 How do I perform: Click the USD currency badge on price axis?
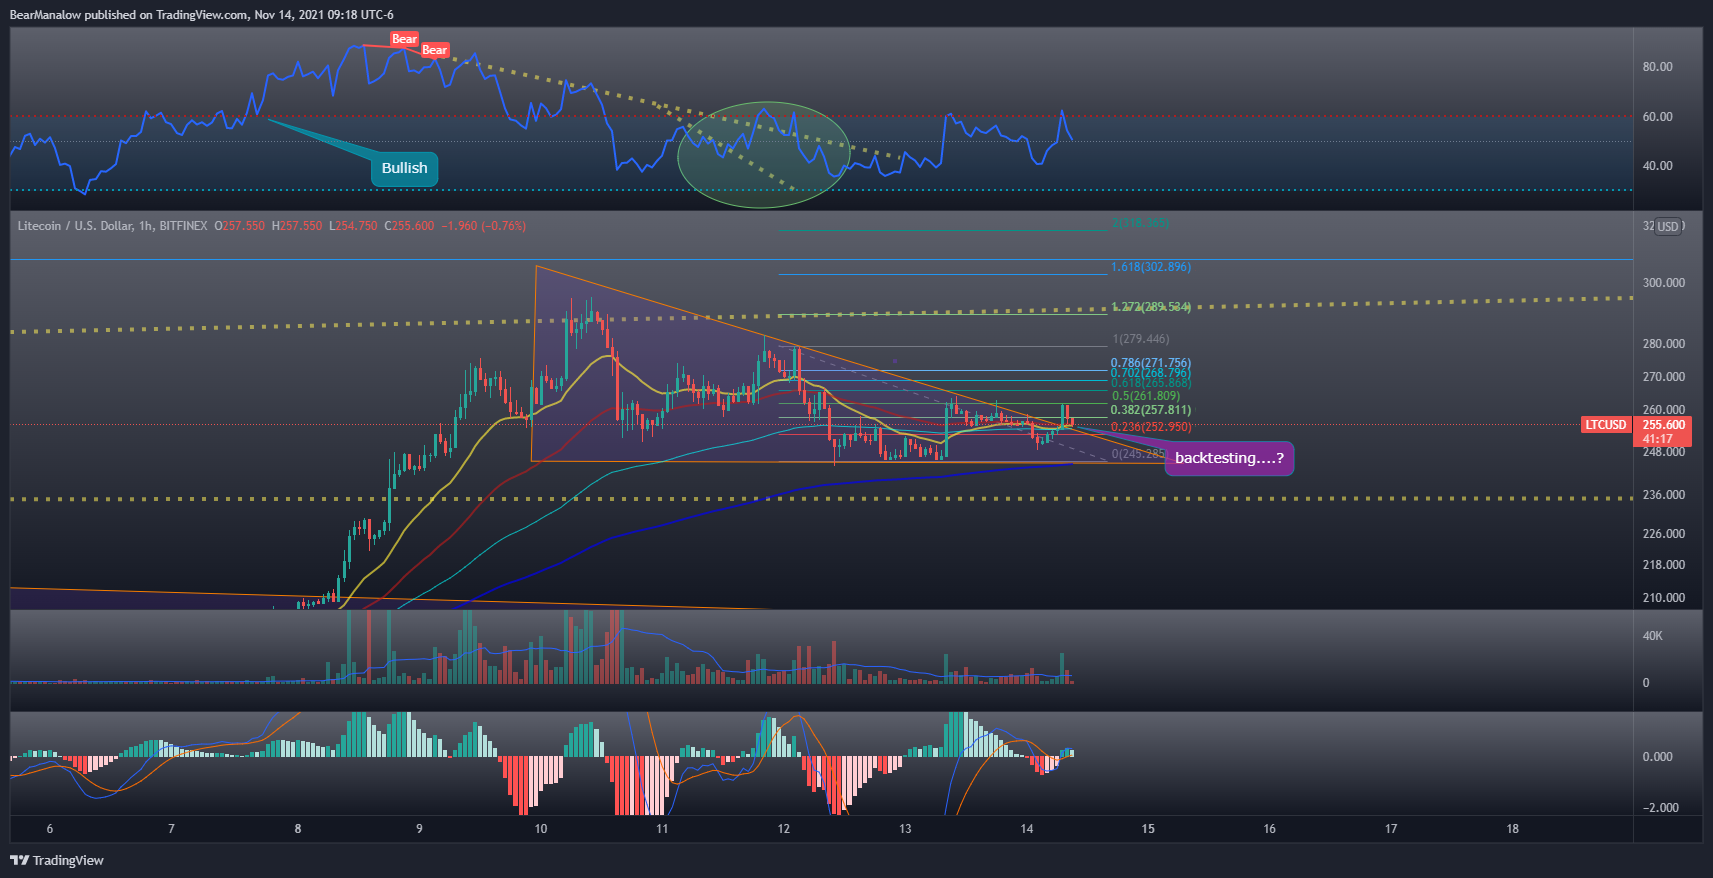[x=1668, y=226]
